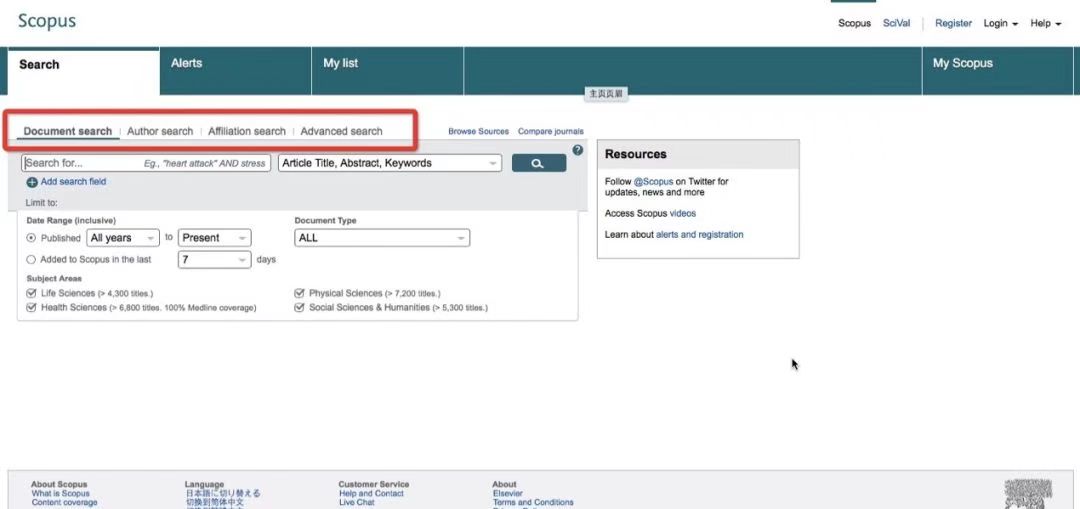The height and width of the screenshot is (509, 1080).
Task: Open the 7 days dropdown
Action: 214,260
